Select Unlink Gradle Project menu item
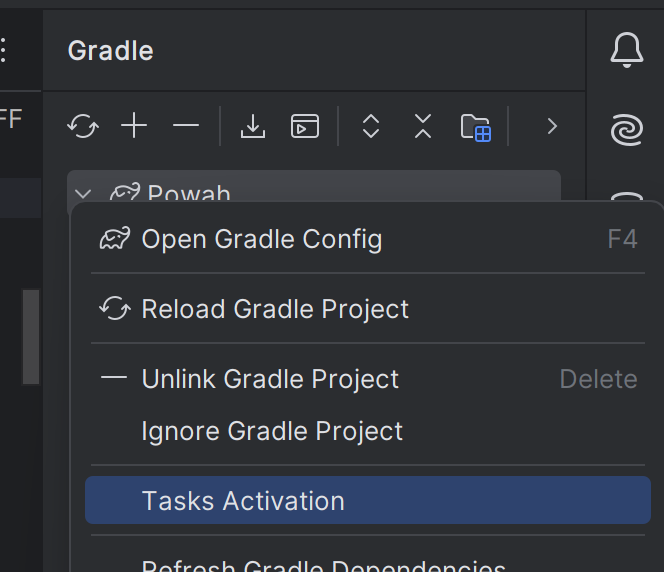Image resolution: width=664 pixels, height=572 pixels. [x=270, y=379]
